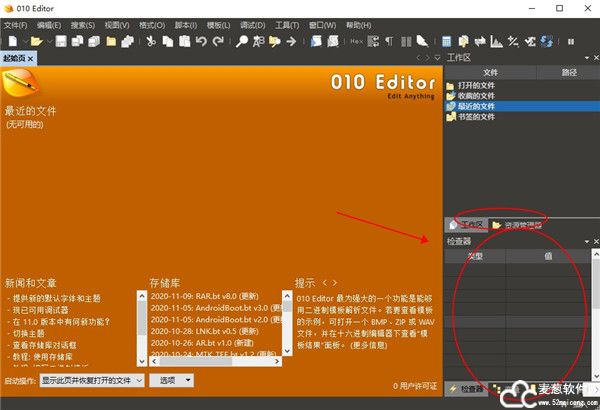Click the blue Process toolbar icon

click(546, 41)
